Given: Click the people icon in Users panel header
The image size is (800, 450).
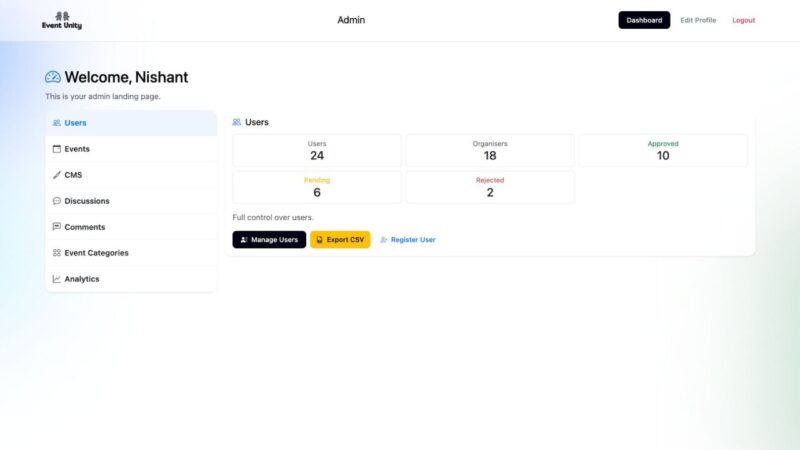Looking at the screenshot, I should (237, 122).
